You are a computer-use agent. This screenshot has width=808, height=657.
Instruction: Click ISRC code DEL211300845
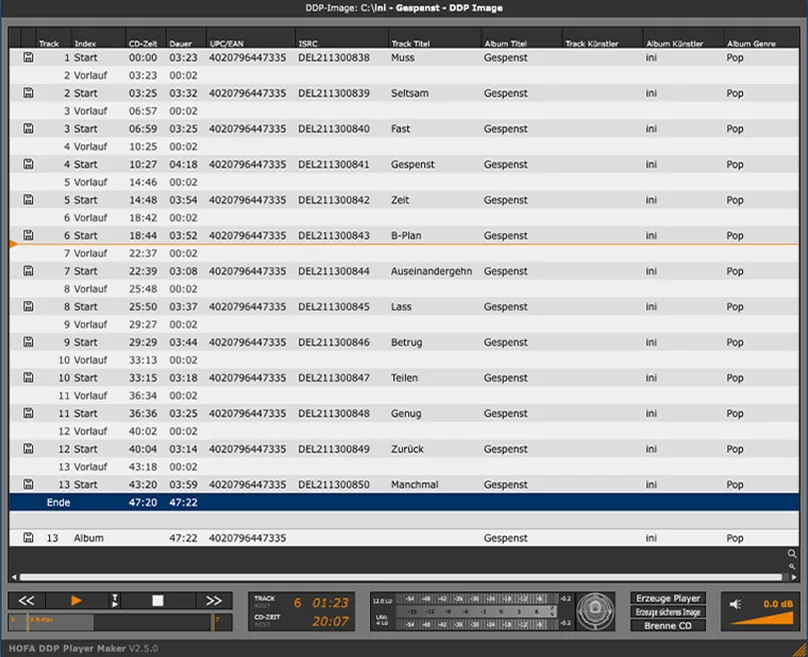coord(334,307)
